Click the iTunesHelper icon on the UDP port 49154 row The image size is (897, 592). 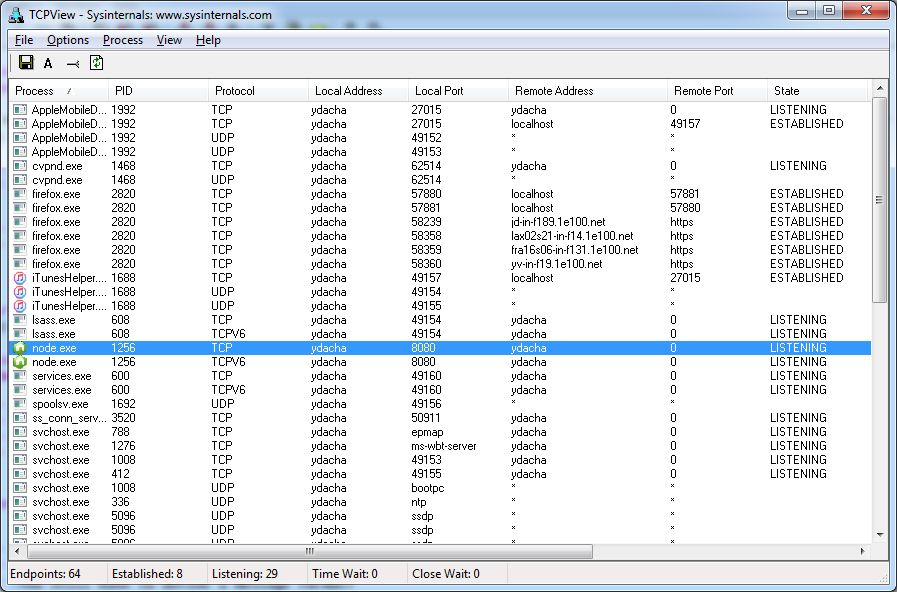[20, 292]
